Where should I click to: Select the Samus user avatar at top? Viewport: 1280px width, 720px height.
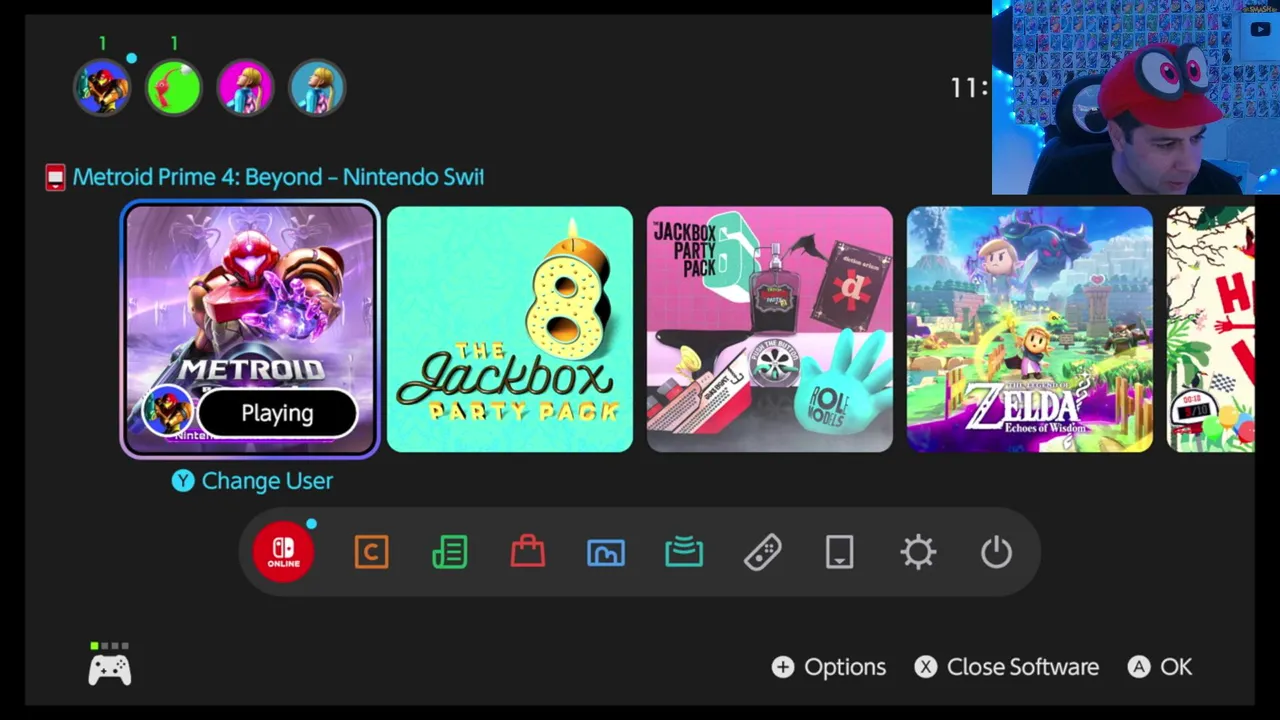[x=103, y=88]
